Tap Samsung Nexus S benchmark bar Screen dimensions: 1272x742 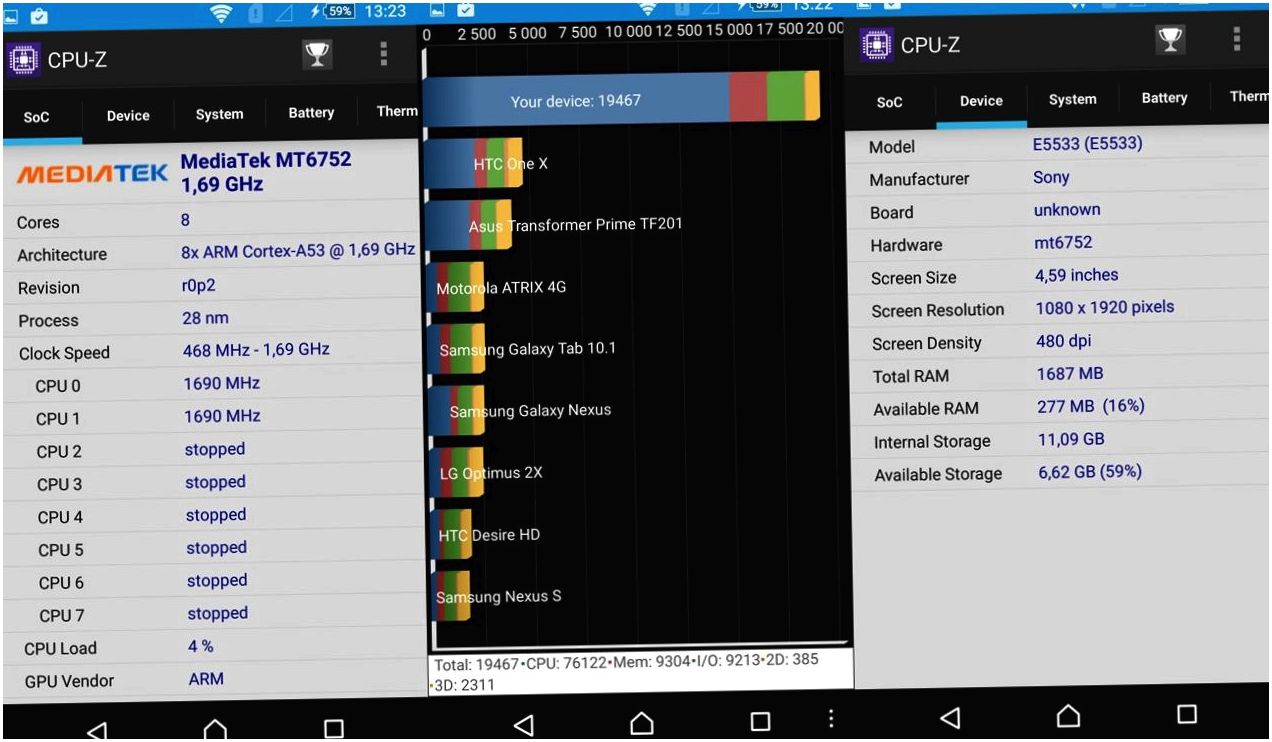pos(448,596)
